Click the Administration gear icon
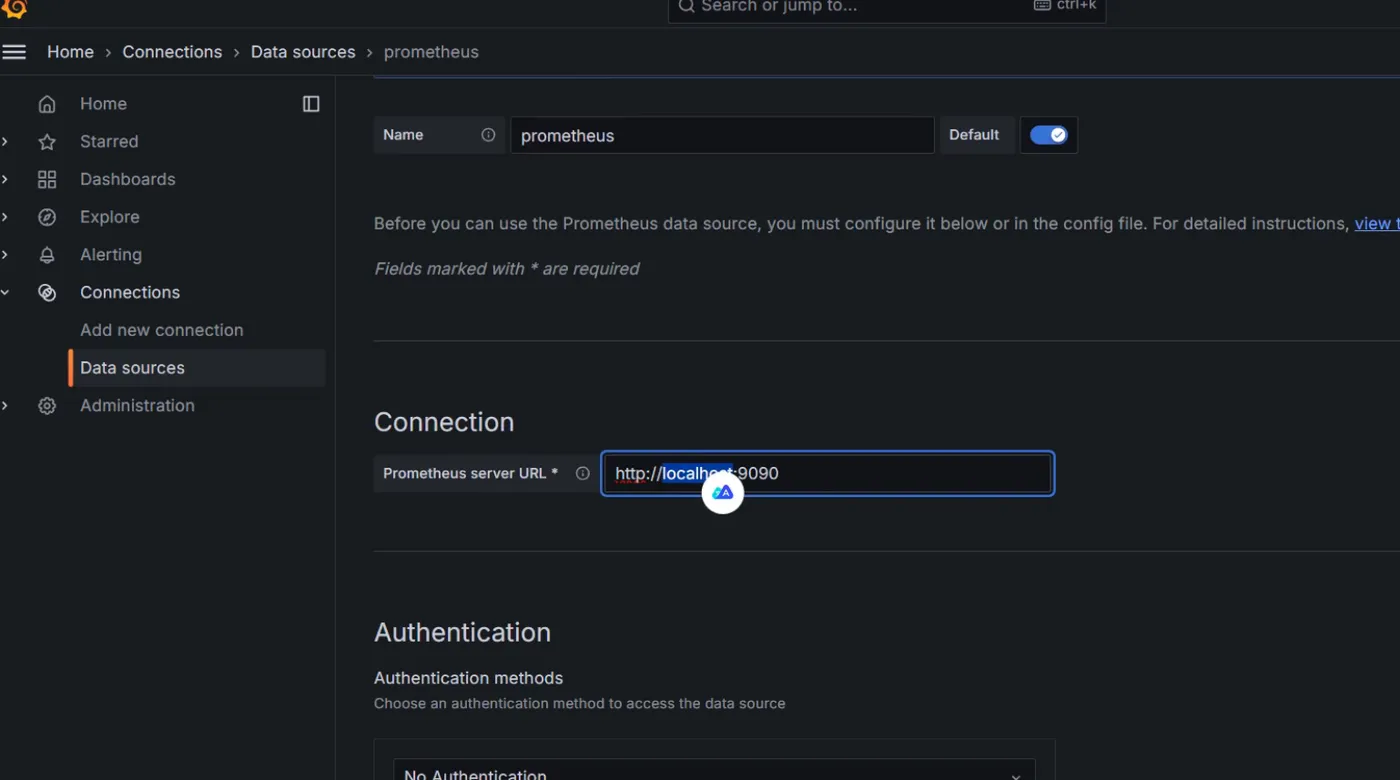Screen dimensions: 1400x780 (47, 406)
